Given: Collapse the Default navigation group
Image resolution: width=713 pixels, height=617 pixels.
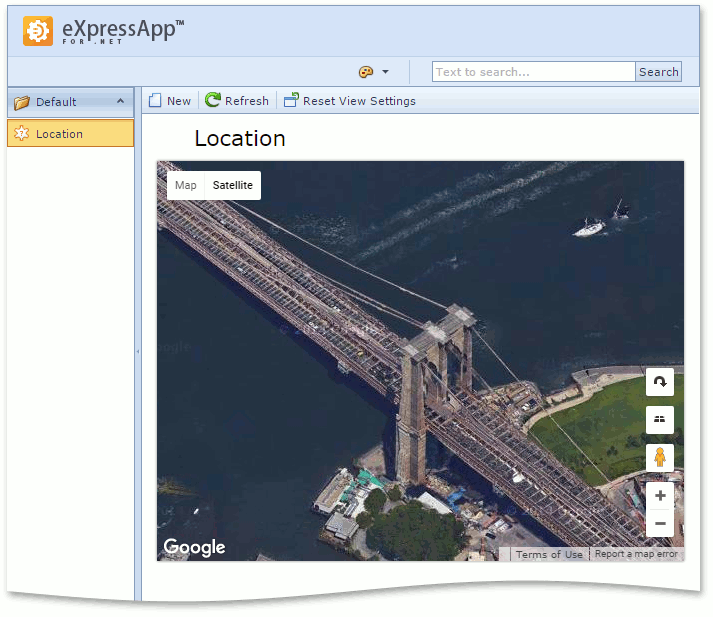Looking at the screenshot, I should tap(121, 101).
